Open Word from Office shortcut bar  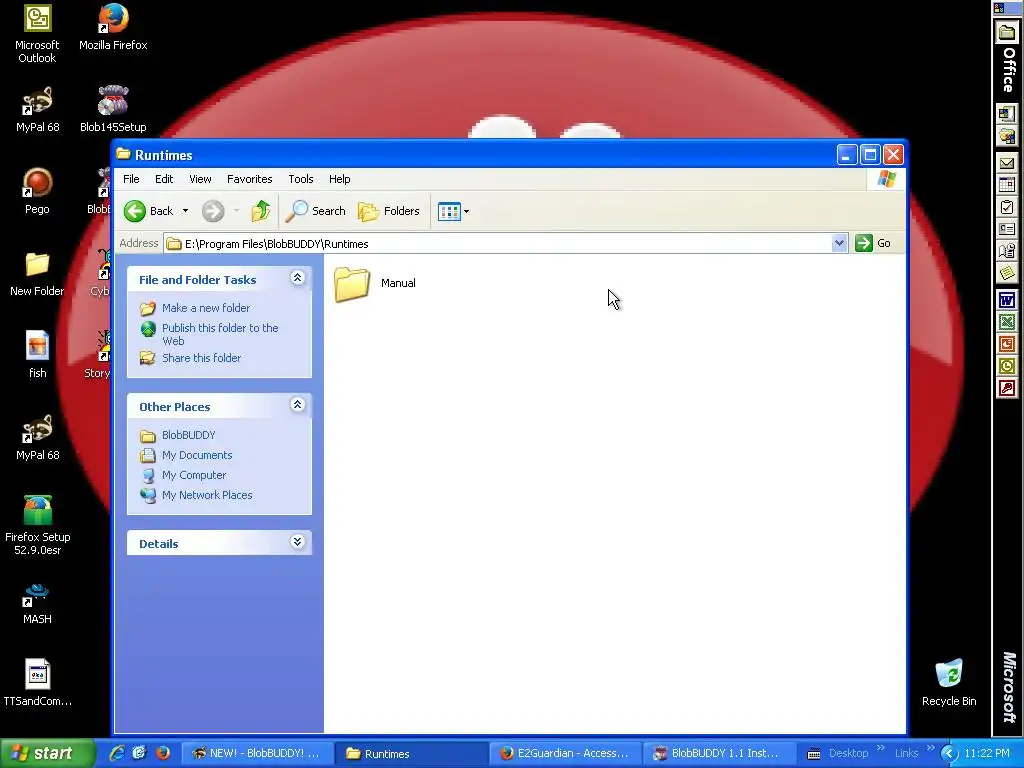[x=1006, y=300]
